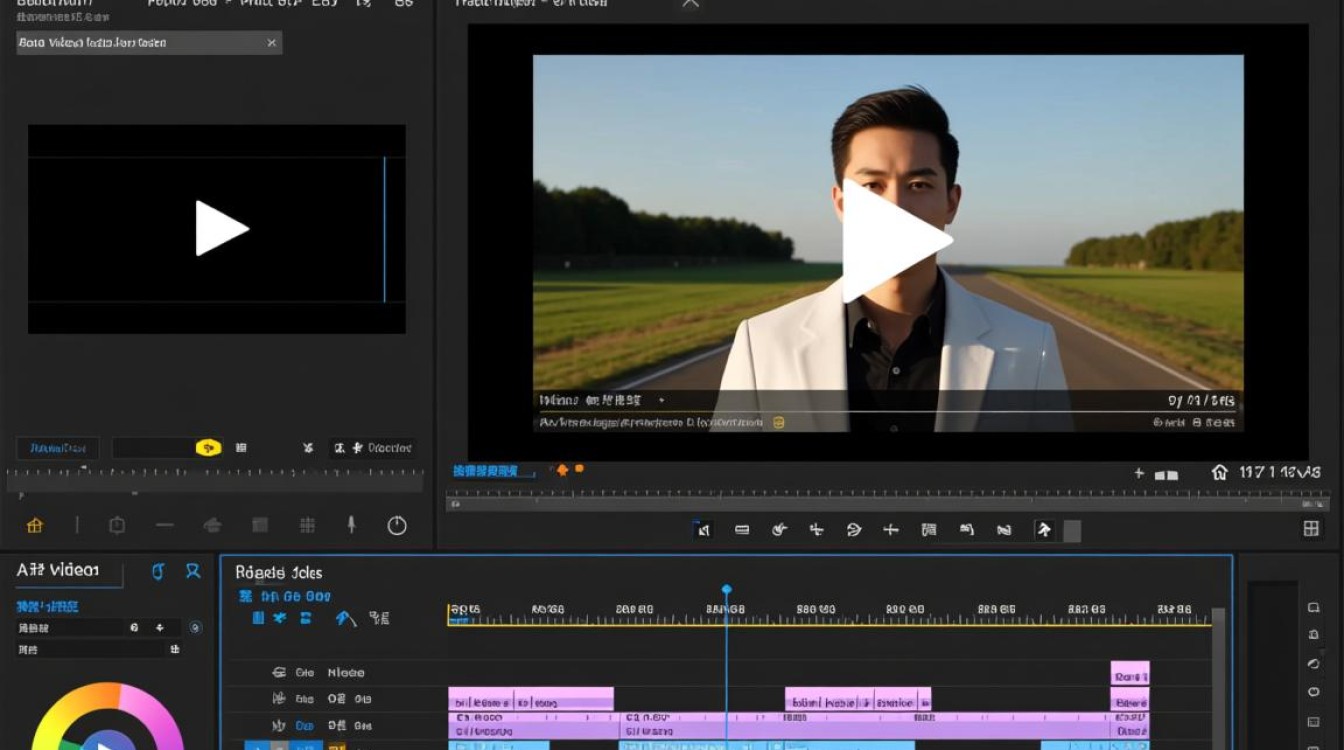This screenshot has height=750, width=1344.
Task: Click the yellow badge icon below the source preview
Action: tap(207, 448)
